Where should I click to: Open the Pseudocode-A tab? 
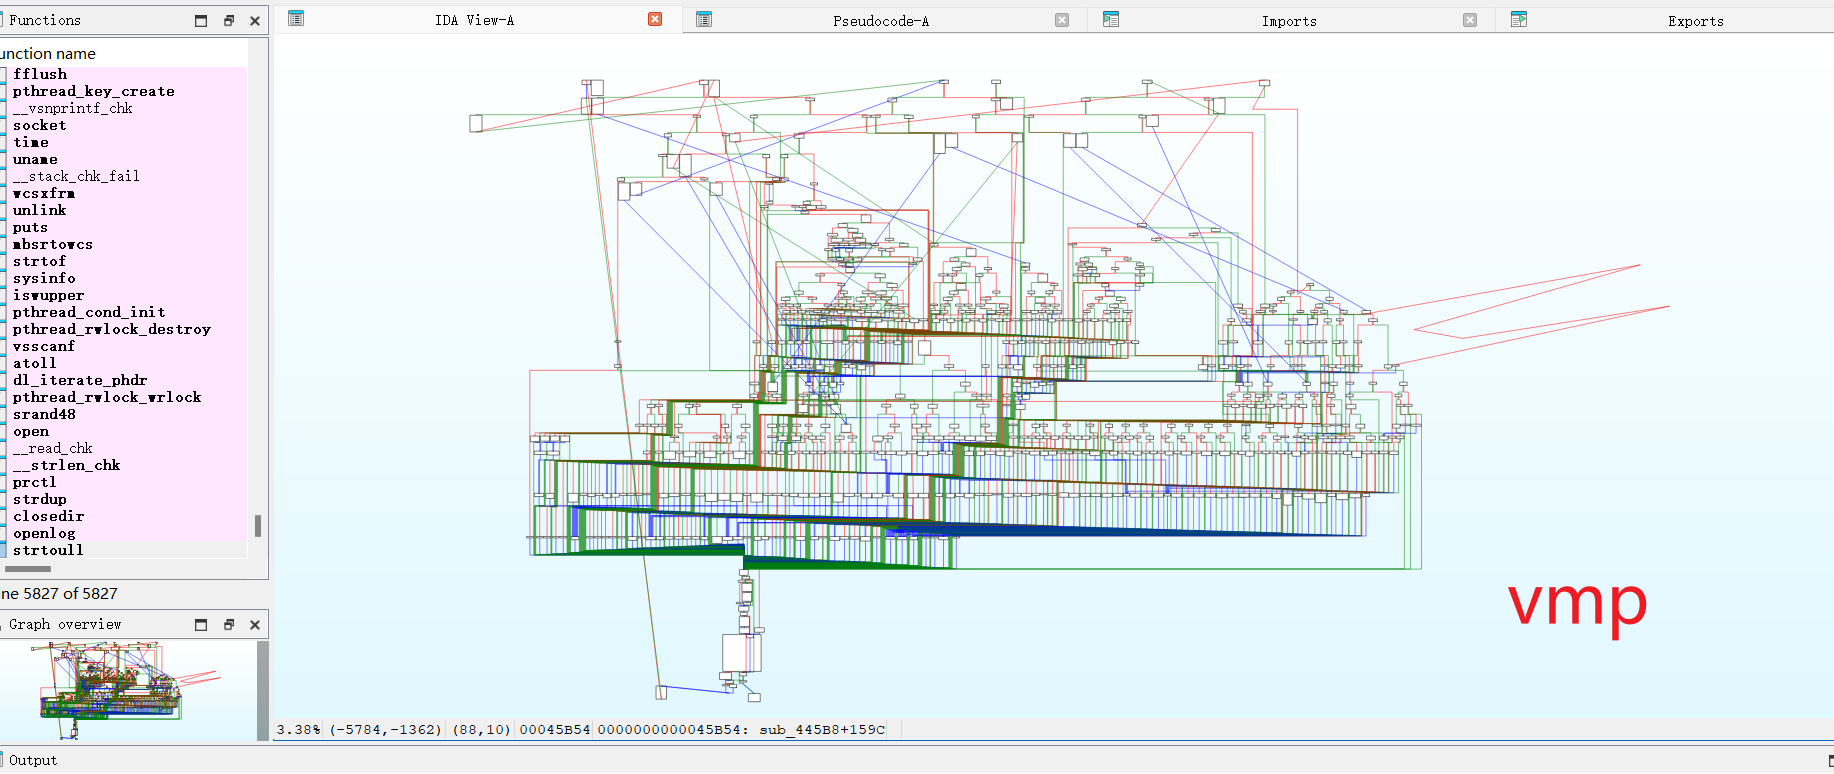pos(881,21)
